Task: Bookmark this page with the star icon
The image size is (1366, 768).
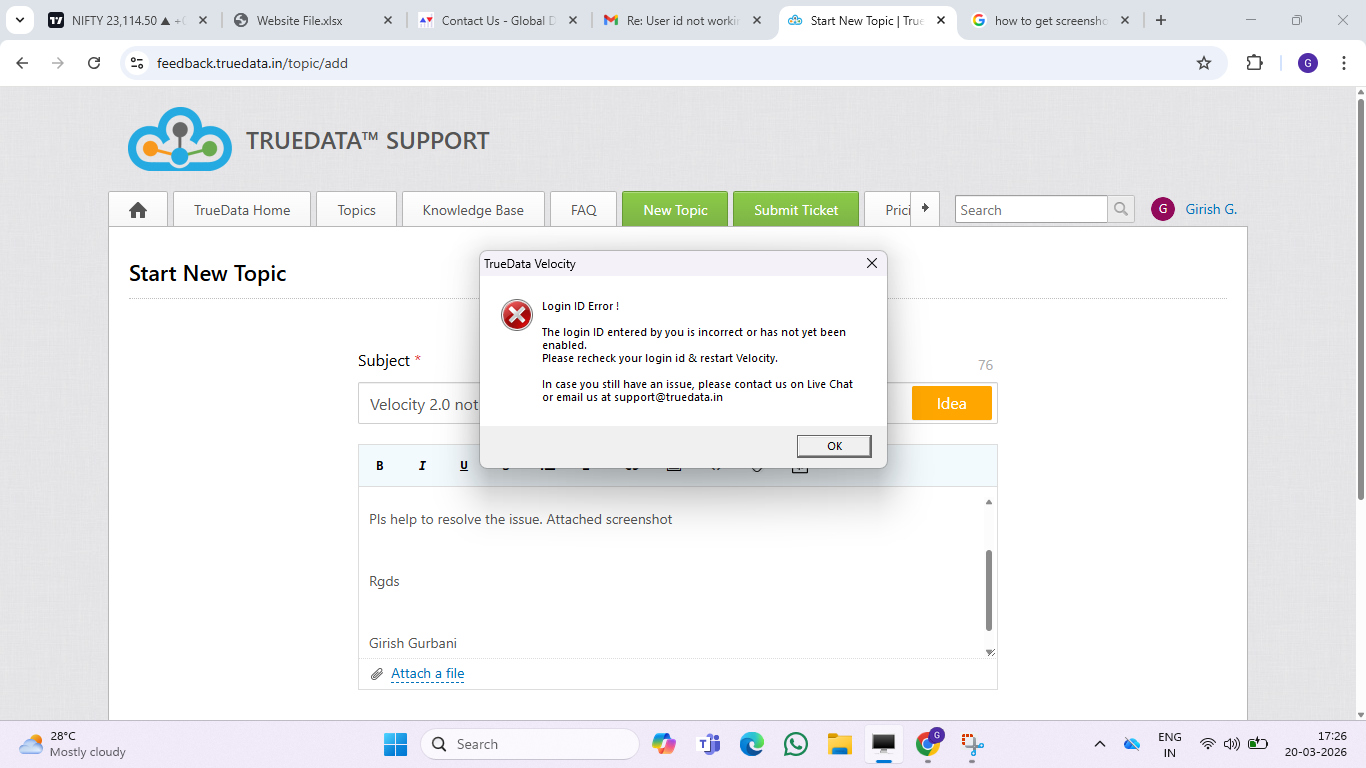Action: point(1204,63)
